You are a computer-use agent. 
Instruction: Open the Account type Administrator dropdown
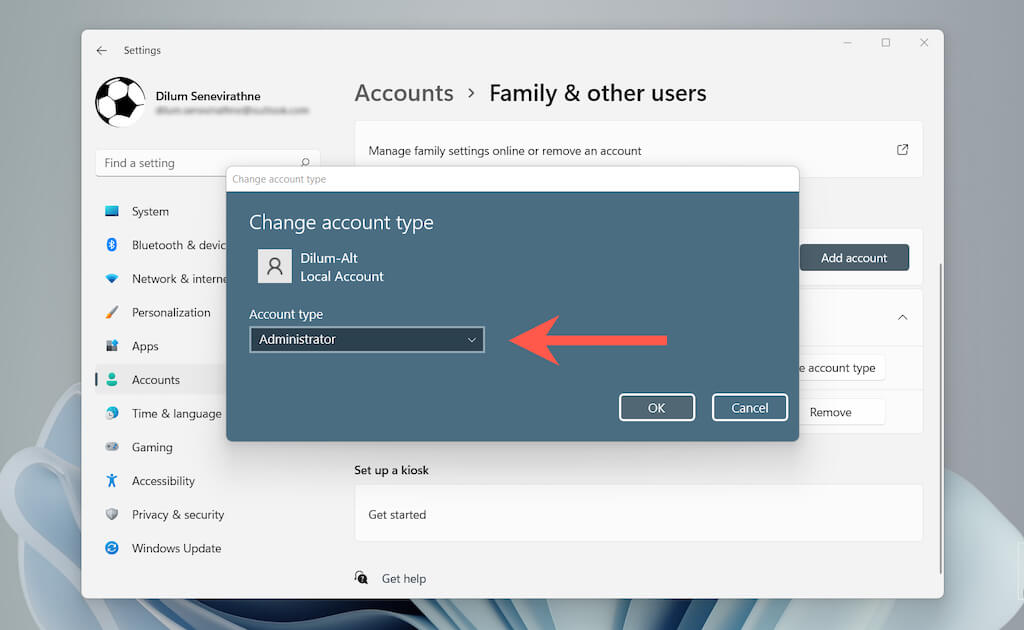(x=367, y=339)
